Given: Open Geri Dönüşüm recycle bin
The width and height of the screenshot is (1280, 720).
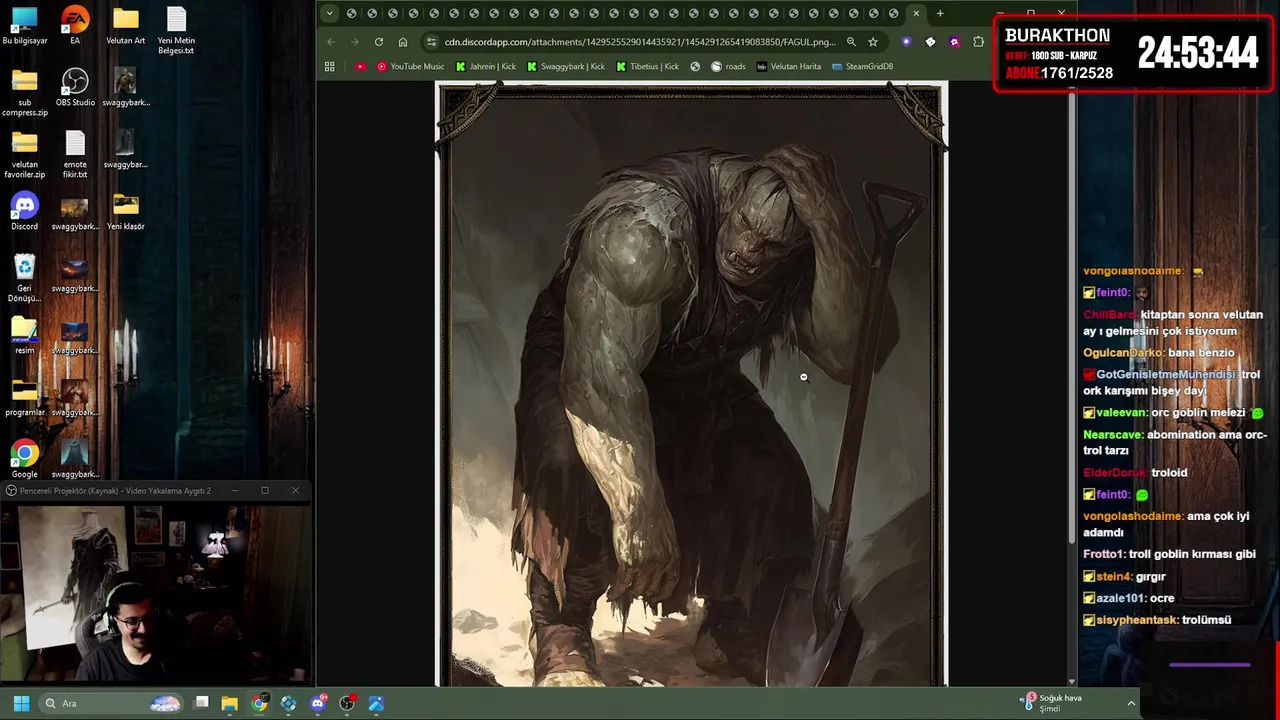Looking at the screenshot, I should pyautogui.click(x=24, y=279).
